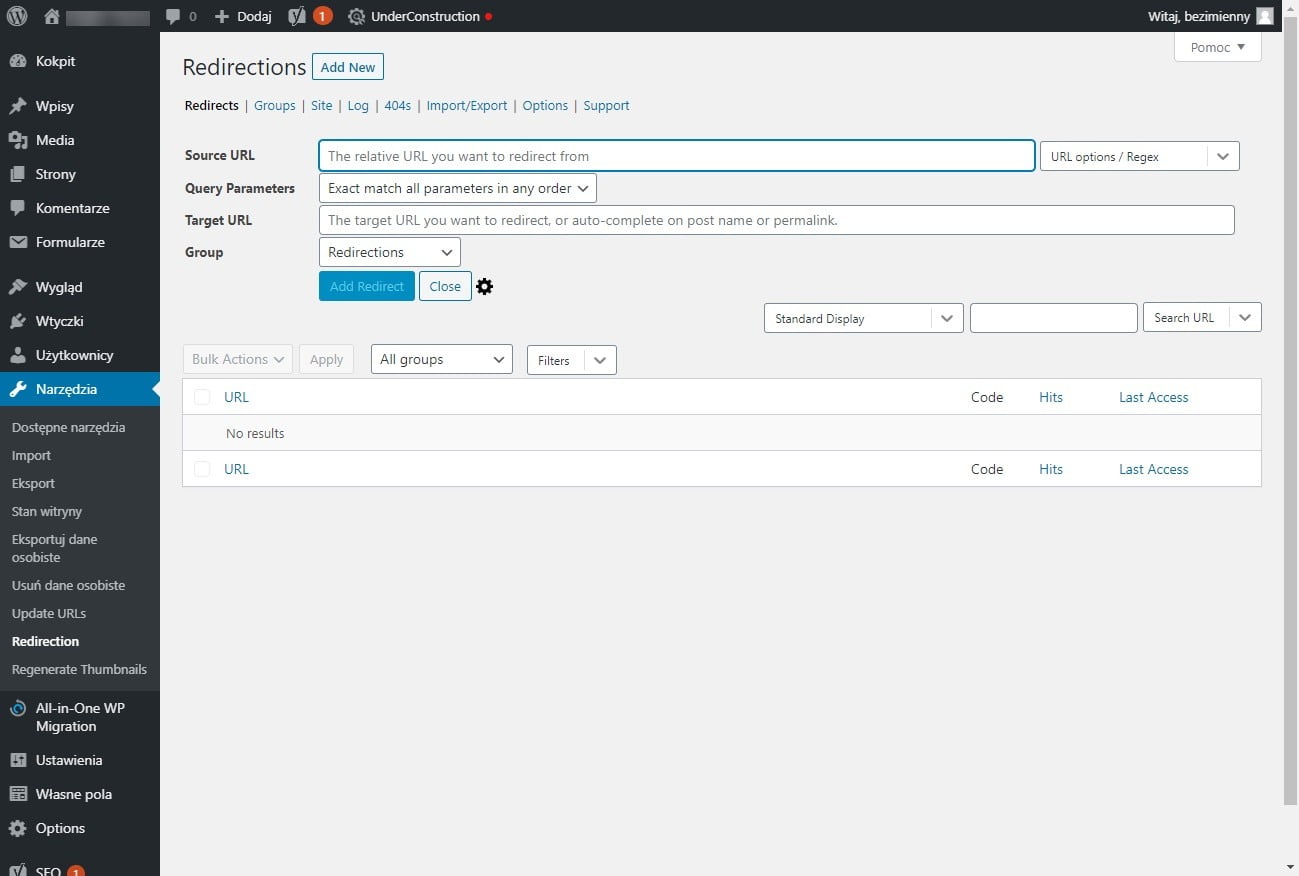Click into the Source URL field
Viewport: 1299px width, 876px height.
pos(676,156)
